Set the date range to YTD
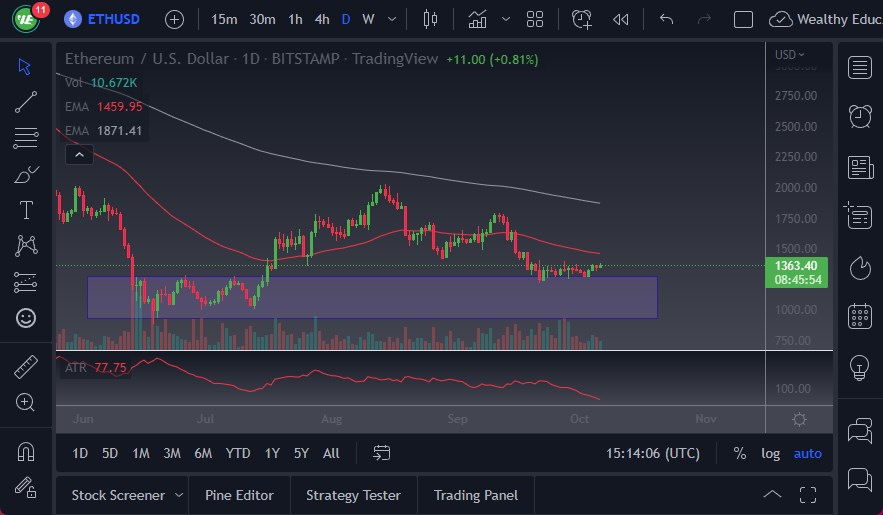 (237, 453)
